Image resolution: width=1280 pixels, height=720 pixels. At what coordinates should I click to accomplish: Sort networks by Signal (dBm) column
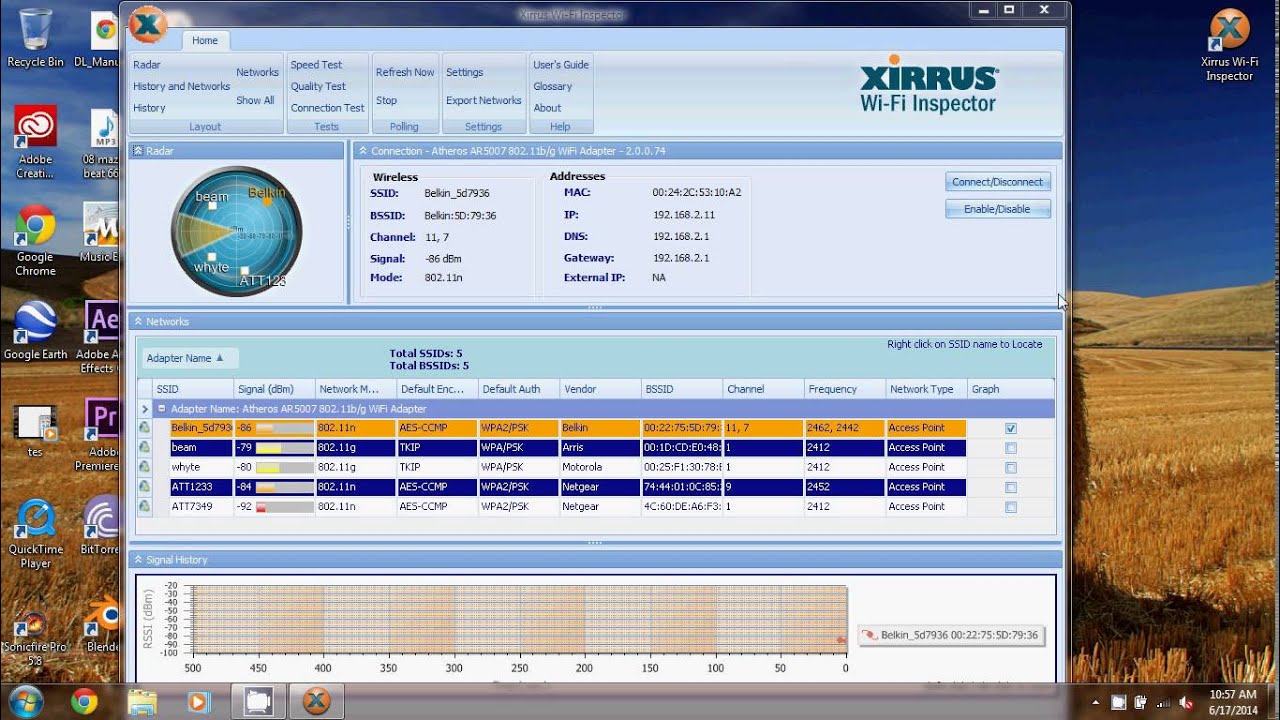pyautogui.click(x=274, y=389)
